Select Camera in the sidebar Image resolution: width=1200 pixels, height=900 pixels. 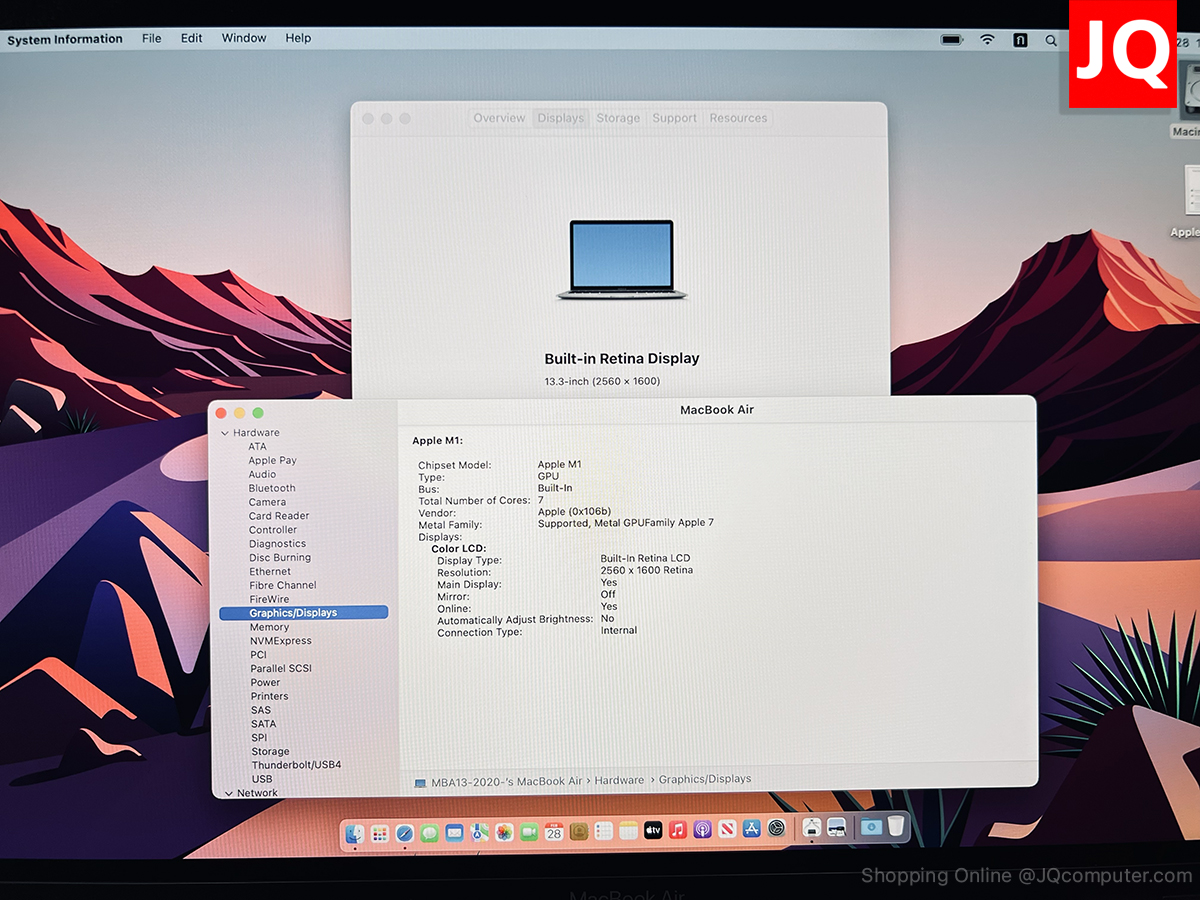click(267, 502)
